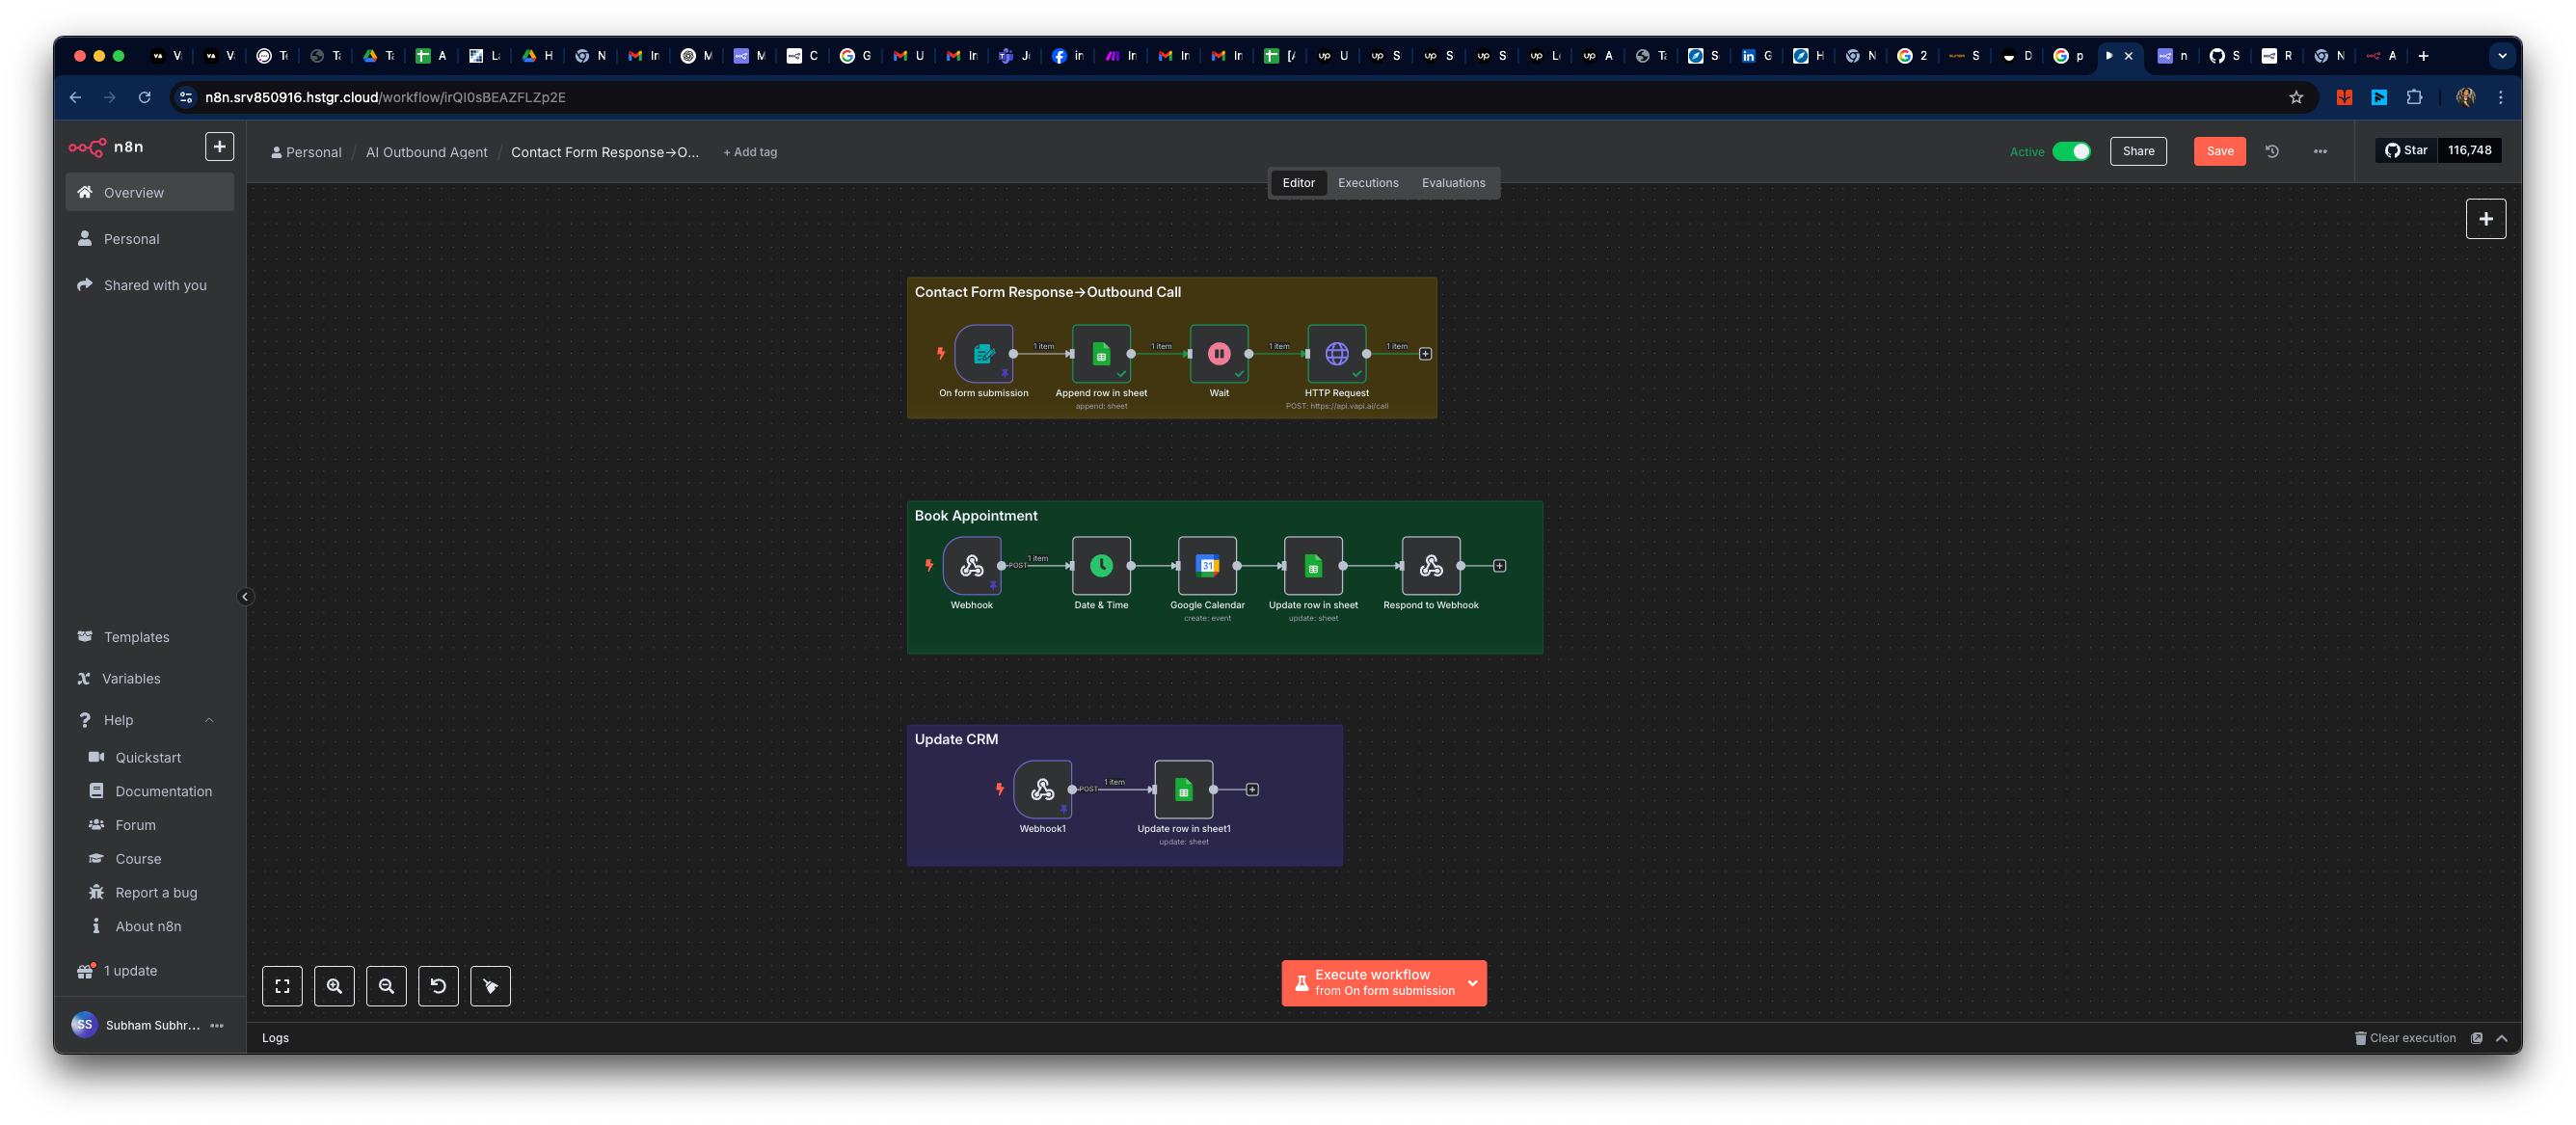
Task: Add a node after HTTP Request
Action: [x=1425, y=353]
